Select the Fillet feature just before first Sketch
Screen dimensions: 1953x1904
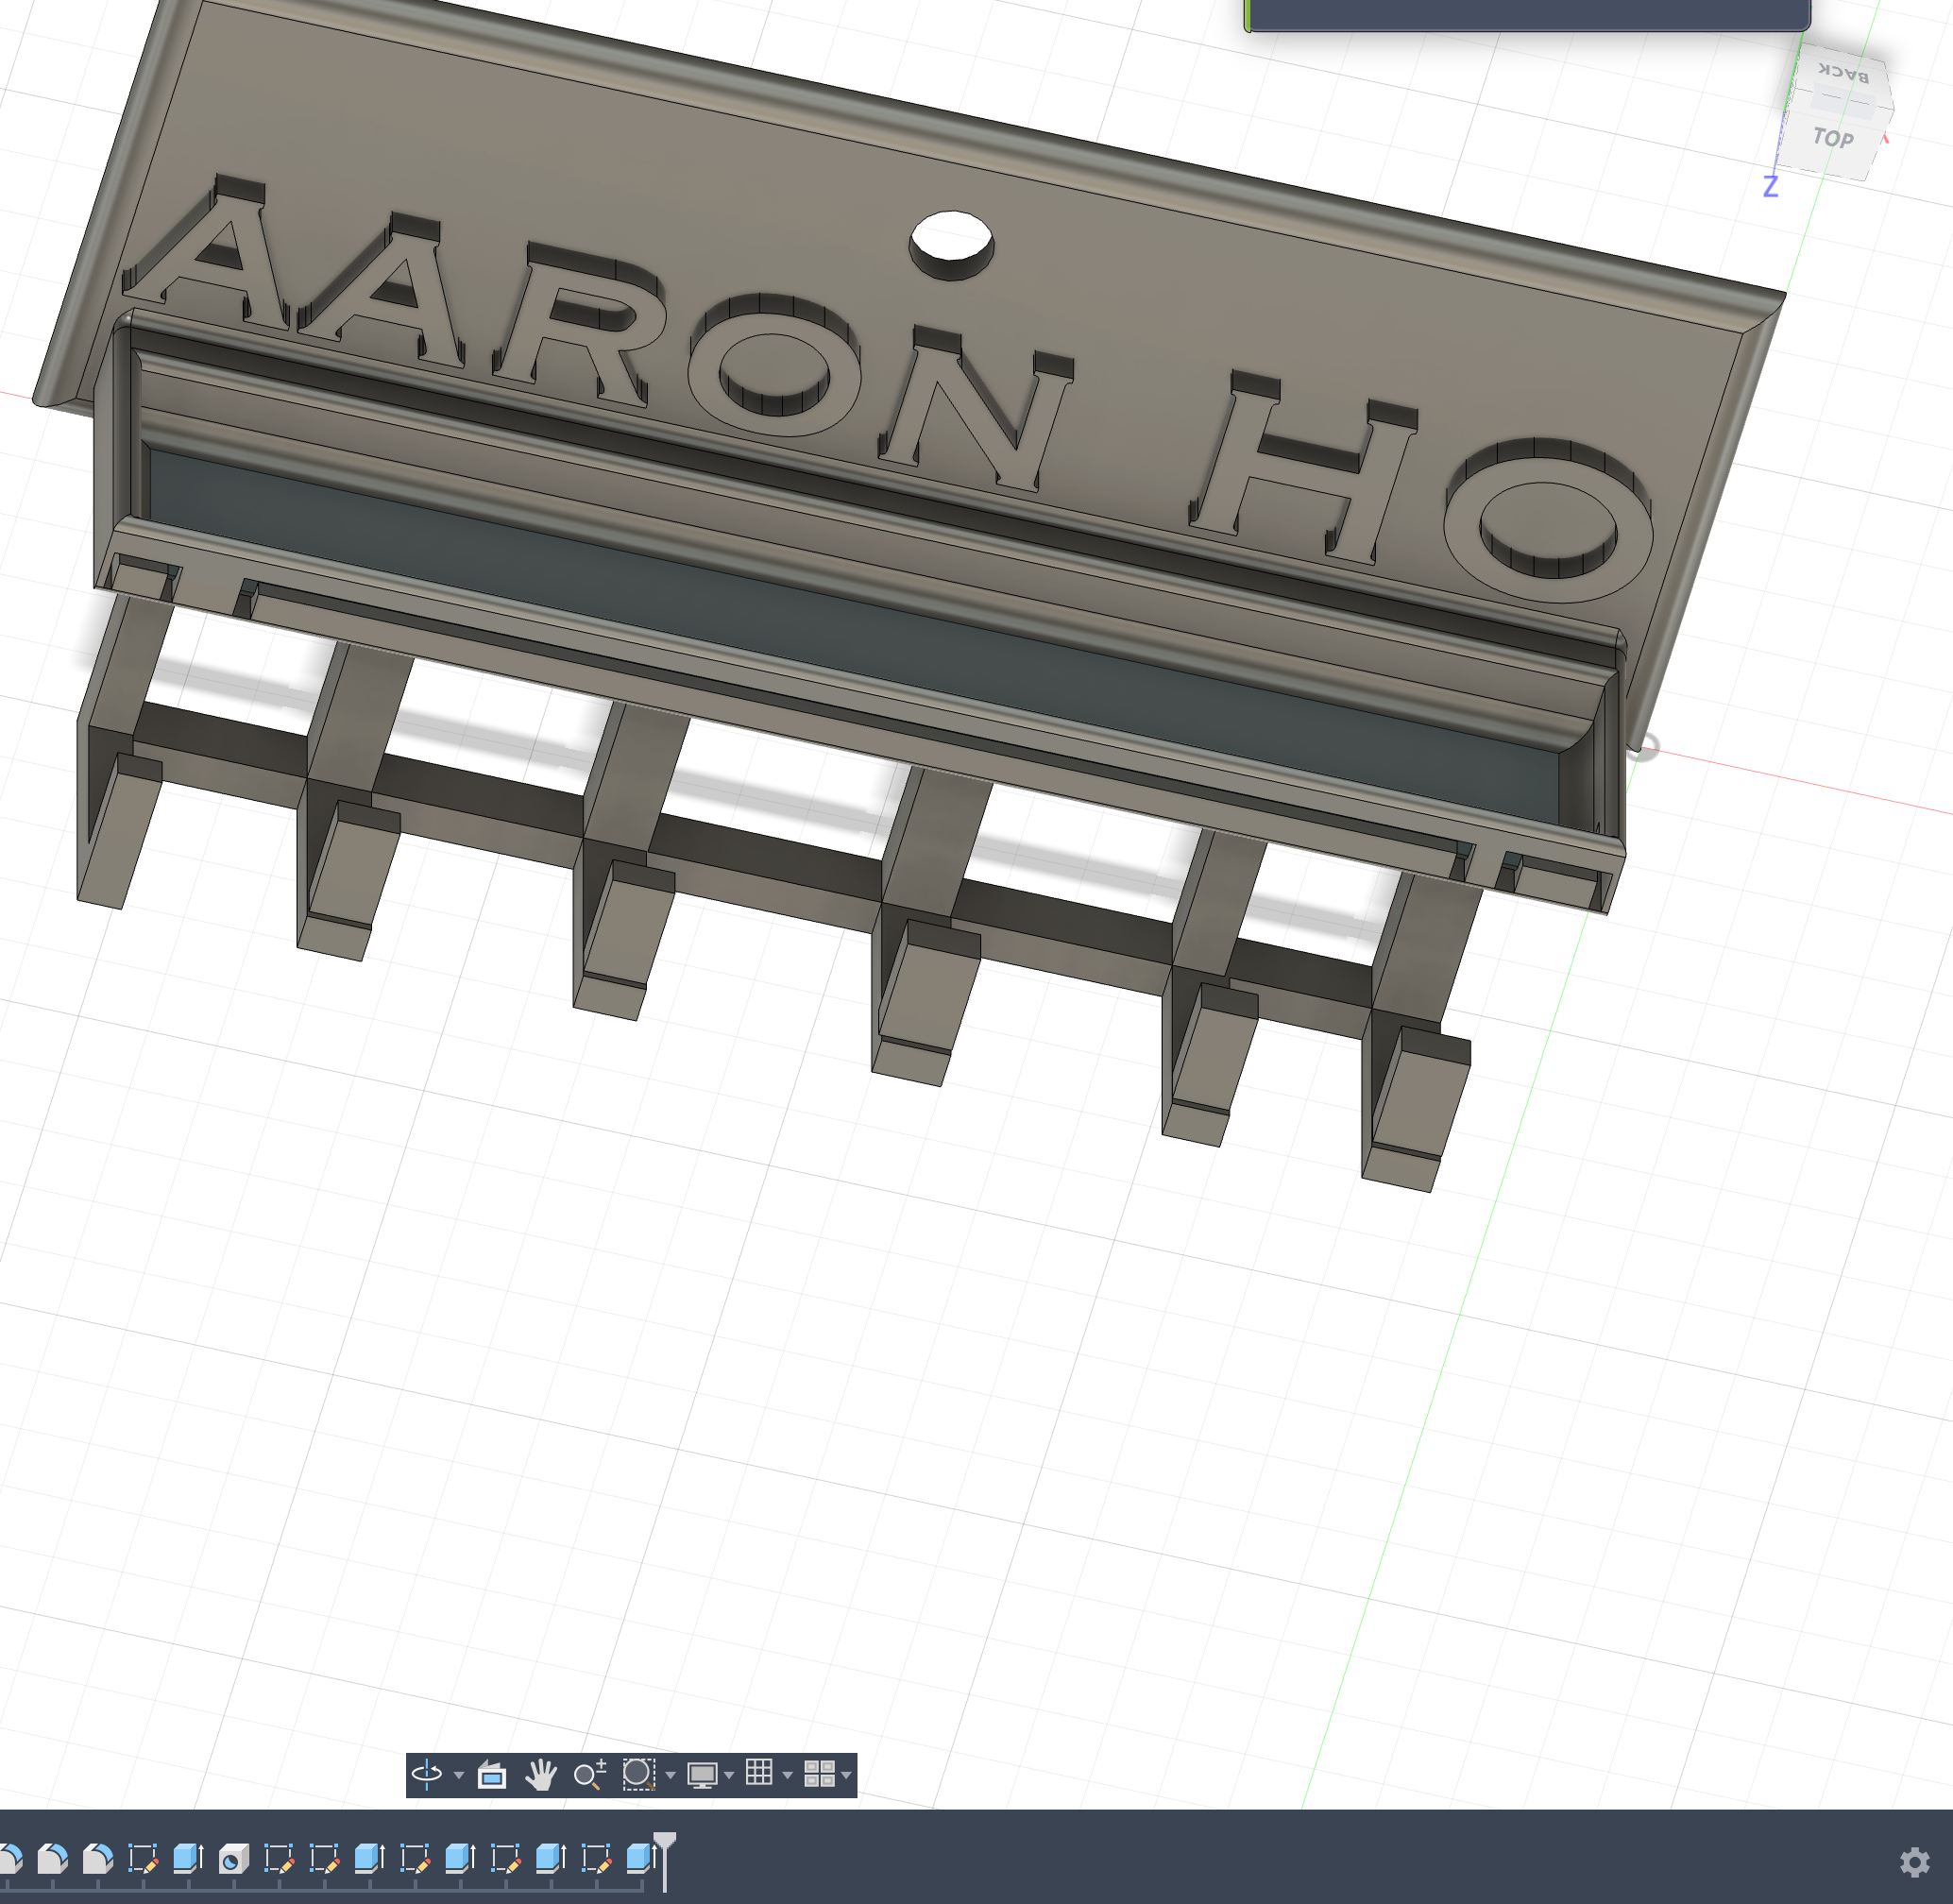97,1859
